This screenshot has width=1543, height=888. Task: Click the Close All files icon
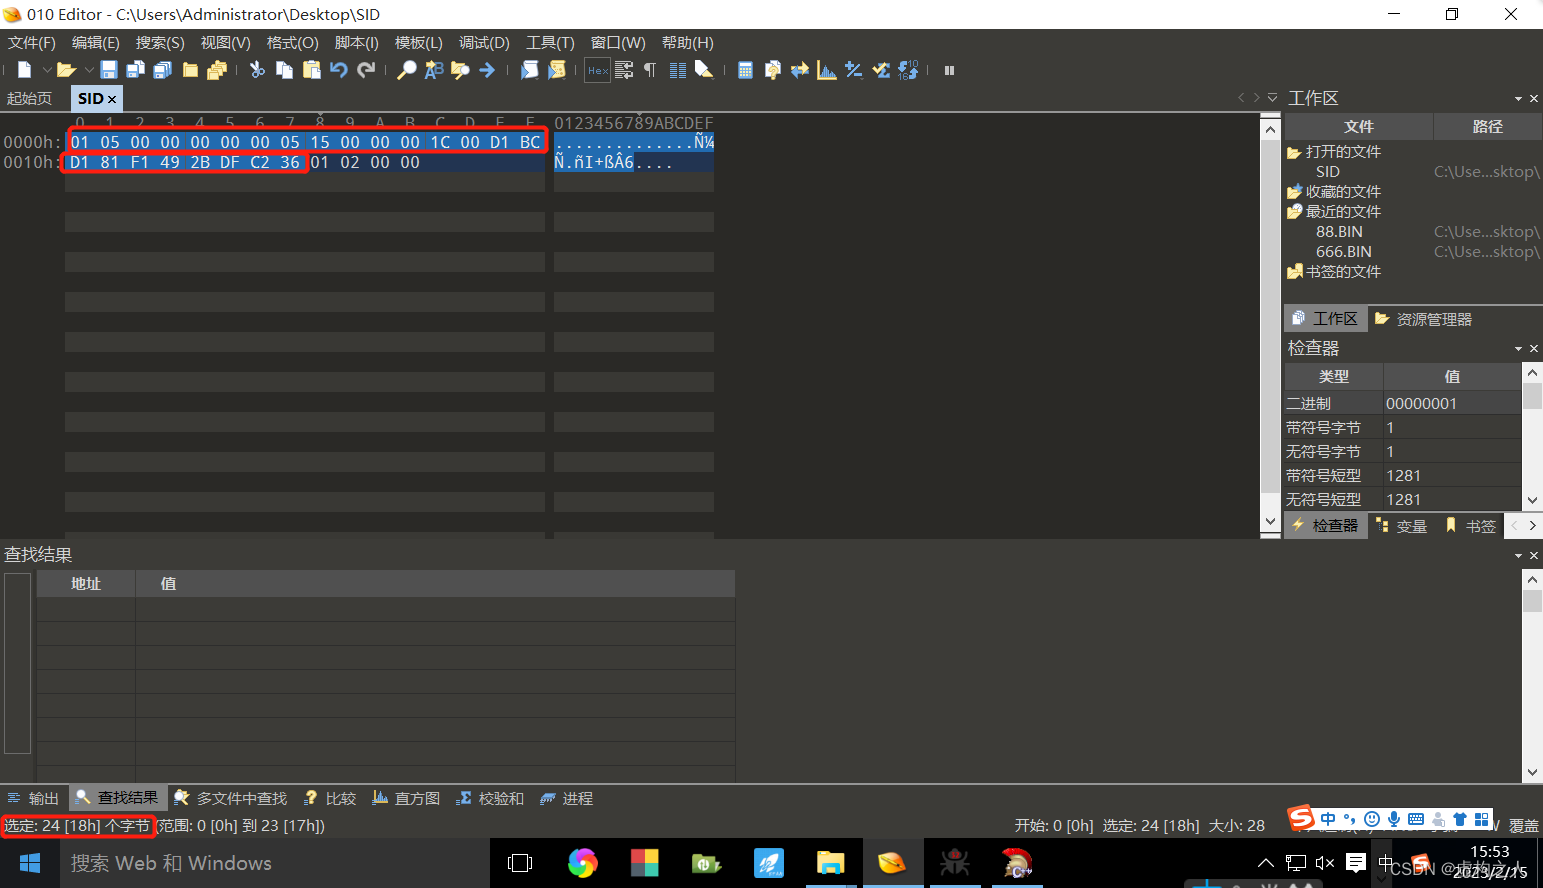(x=217, y=70)
